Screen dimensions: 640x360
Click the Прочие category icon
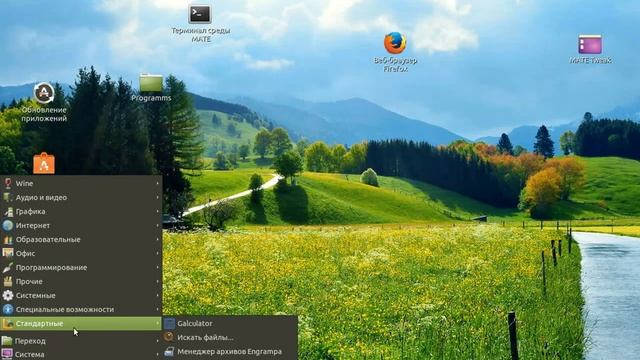click(x=8, y=282)
